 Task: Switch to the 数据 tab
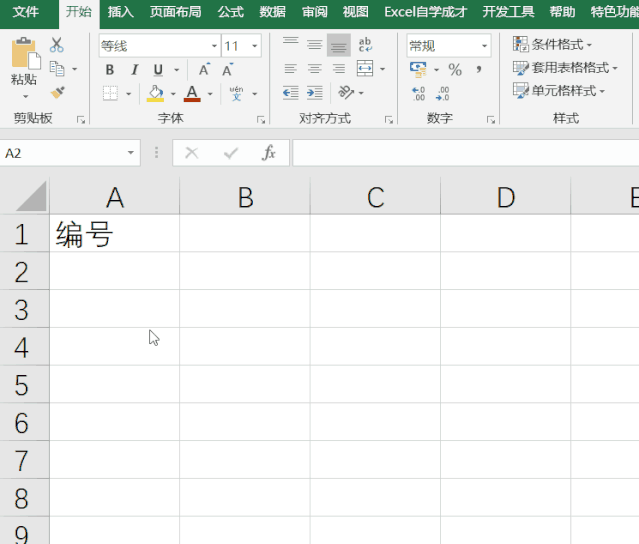[x=272, y=12]
